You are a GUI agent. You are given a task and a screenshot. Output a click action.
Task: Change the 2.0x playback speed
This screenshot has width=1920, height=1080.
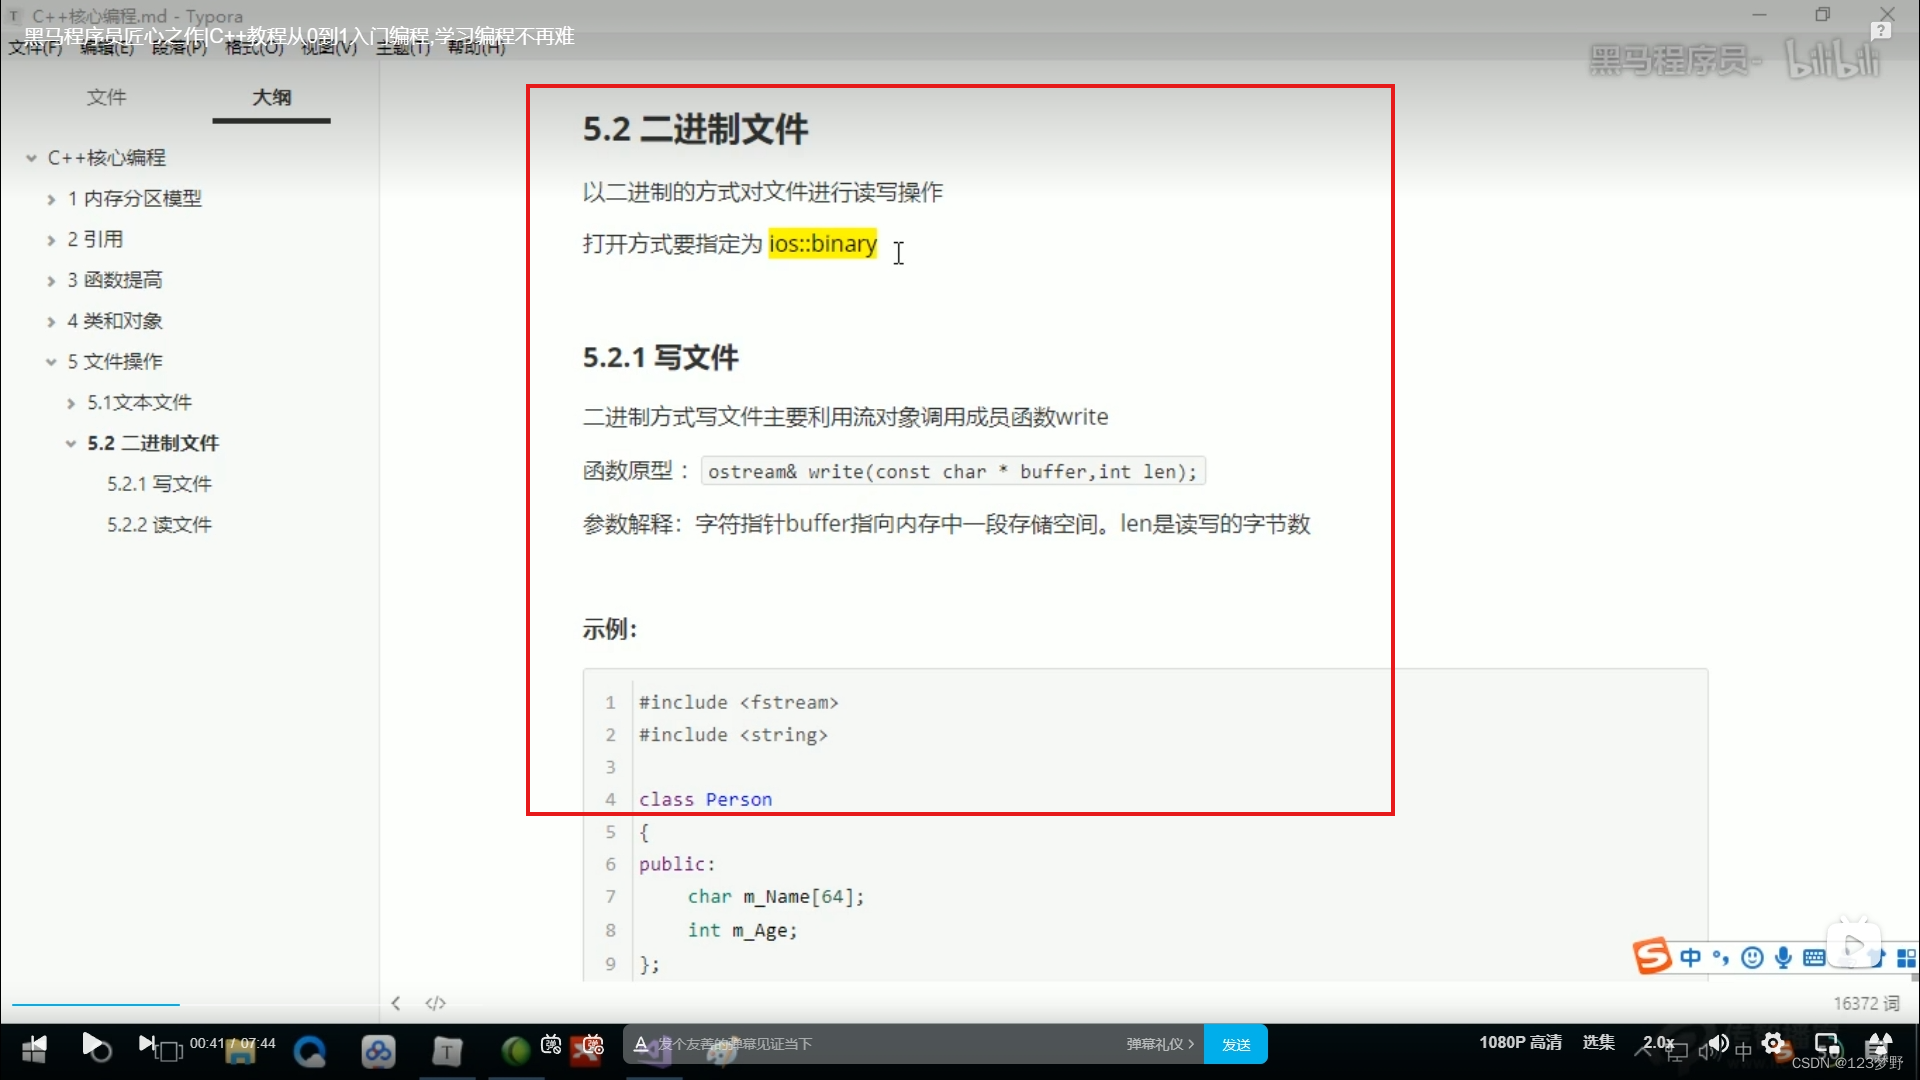click(1658, 1043)
